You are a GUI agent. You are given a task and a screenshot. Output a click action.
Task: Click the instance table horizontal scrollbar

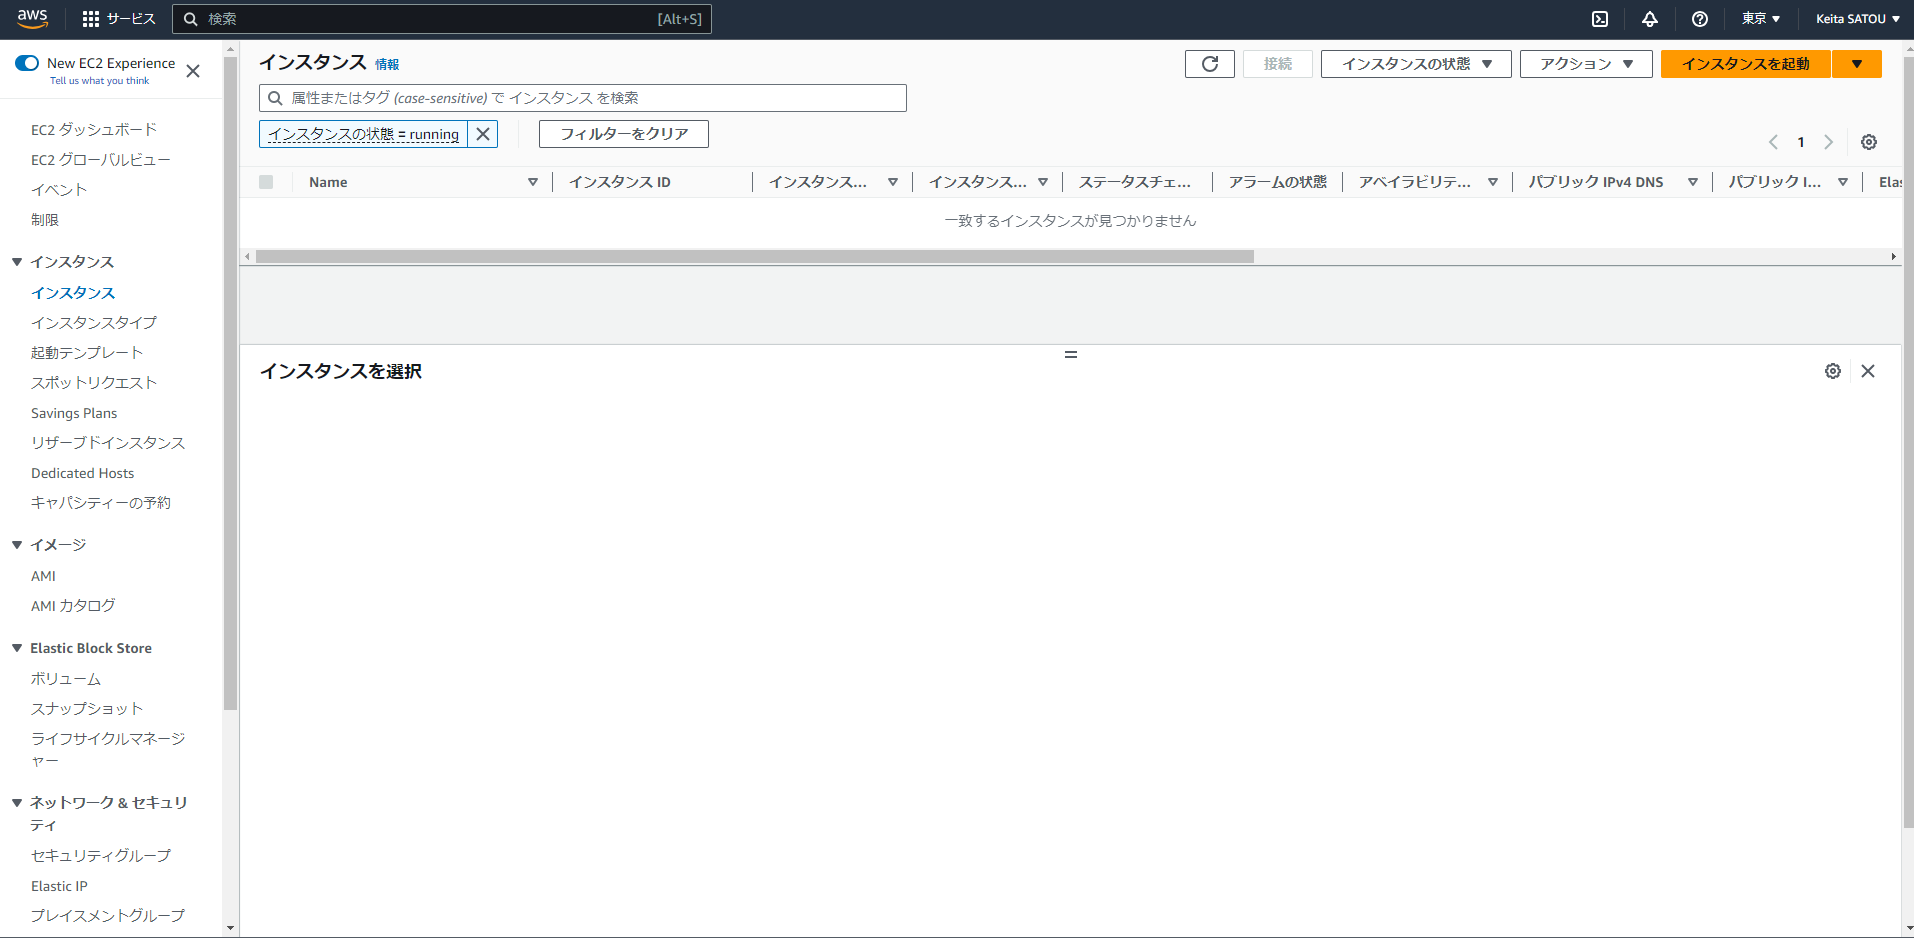[755, 257]
